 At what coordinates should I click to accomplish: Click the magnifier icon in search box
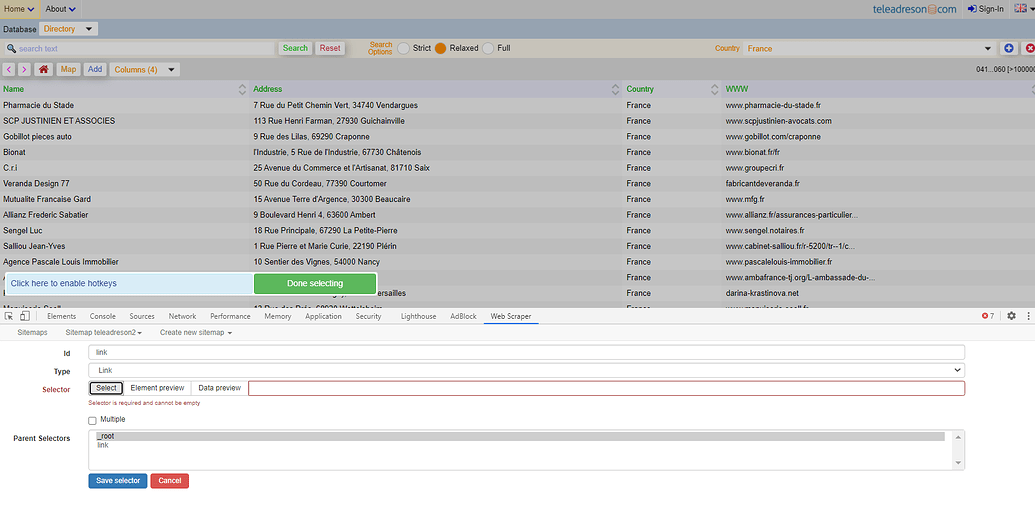(x=11, y=48)
